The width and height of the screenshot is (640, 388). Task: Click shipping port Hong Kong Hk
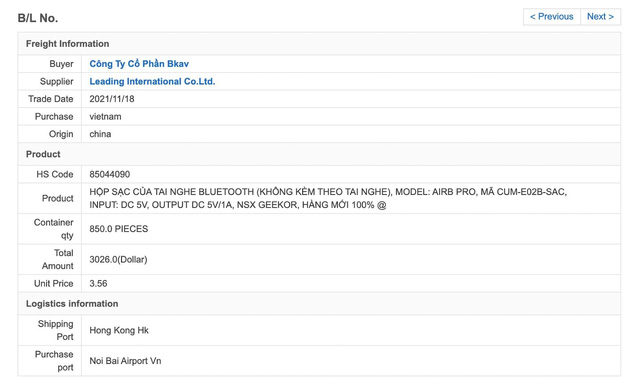pos(119,330)
